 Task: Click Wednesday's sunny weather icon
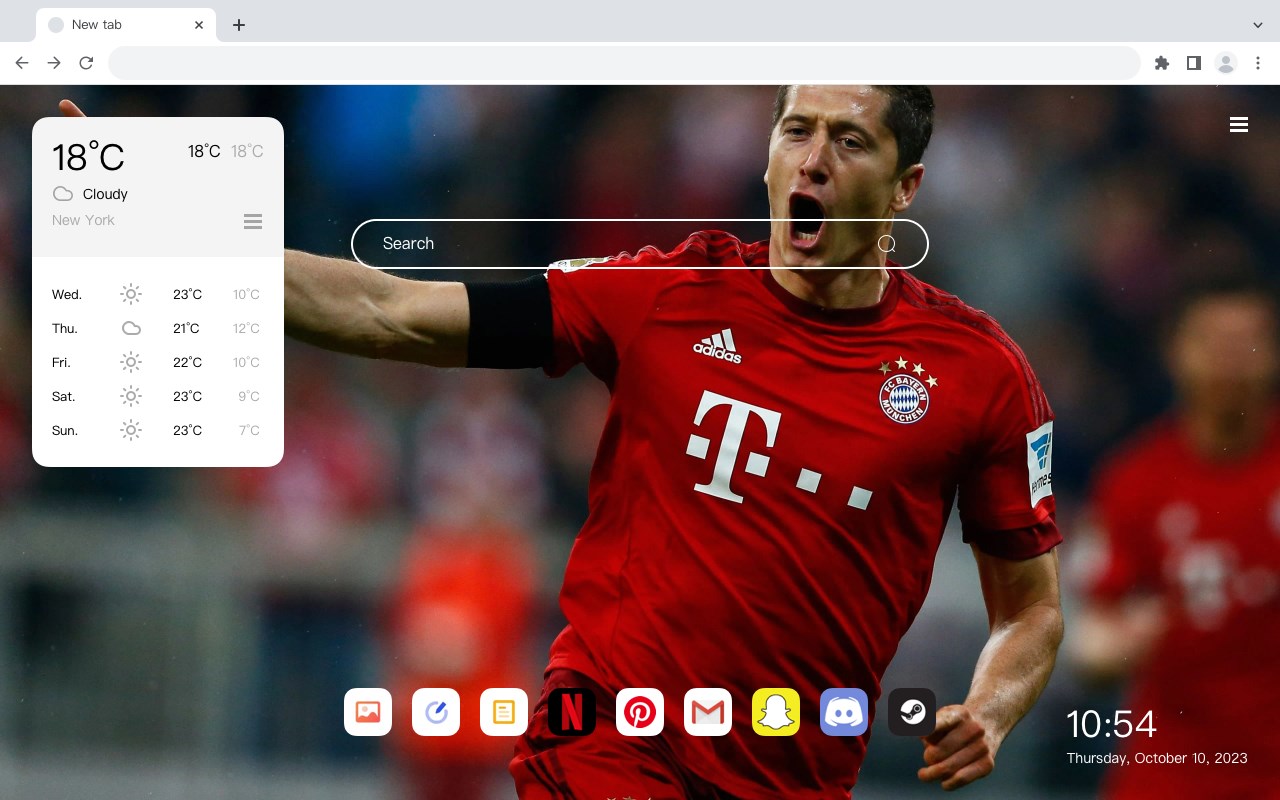pos(131,294)
